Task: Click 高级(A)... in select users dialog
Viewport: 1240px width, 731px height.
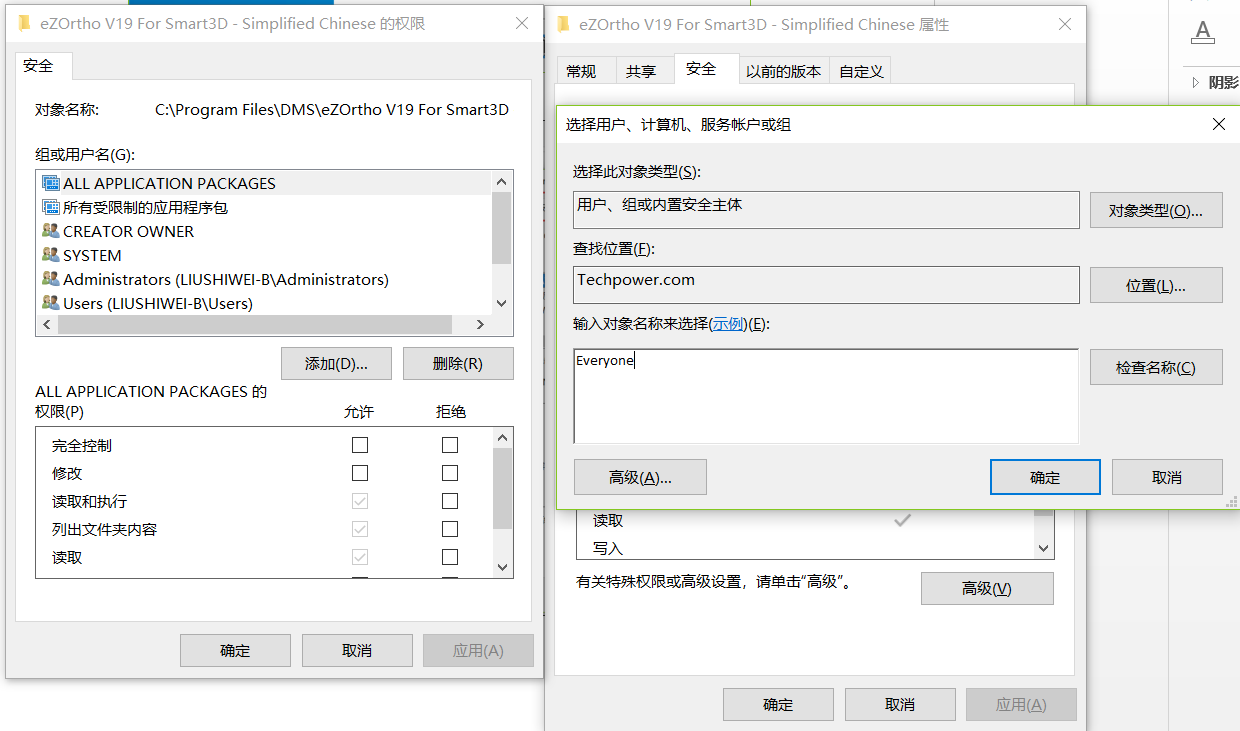Action: click(640, 477)
